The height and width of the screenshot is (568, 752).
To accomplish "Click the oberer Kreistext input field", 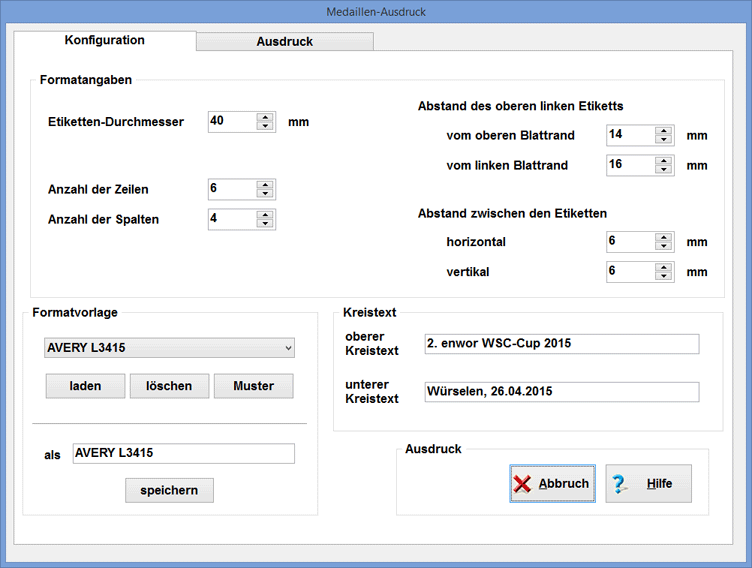I will coord(561,344).
